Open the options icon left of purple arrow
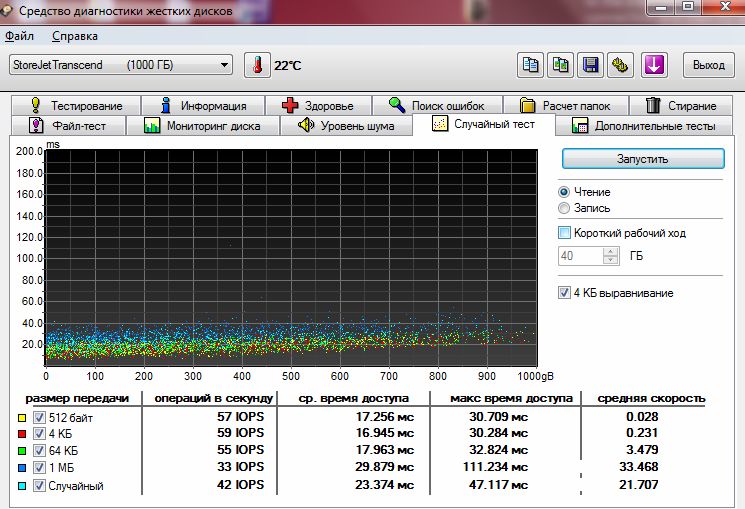 click(621, 65)
